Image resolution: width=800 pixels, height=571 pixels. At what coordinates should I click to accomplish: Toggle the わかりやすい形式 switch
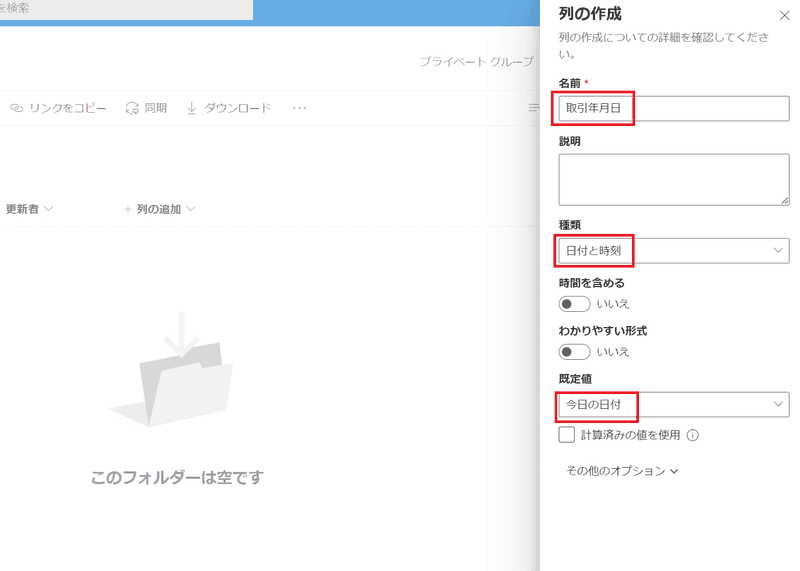tap(574, 351)
